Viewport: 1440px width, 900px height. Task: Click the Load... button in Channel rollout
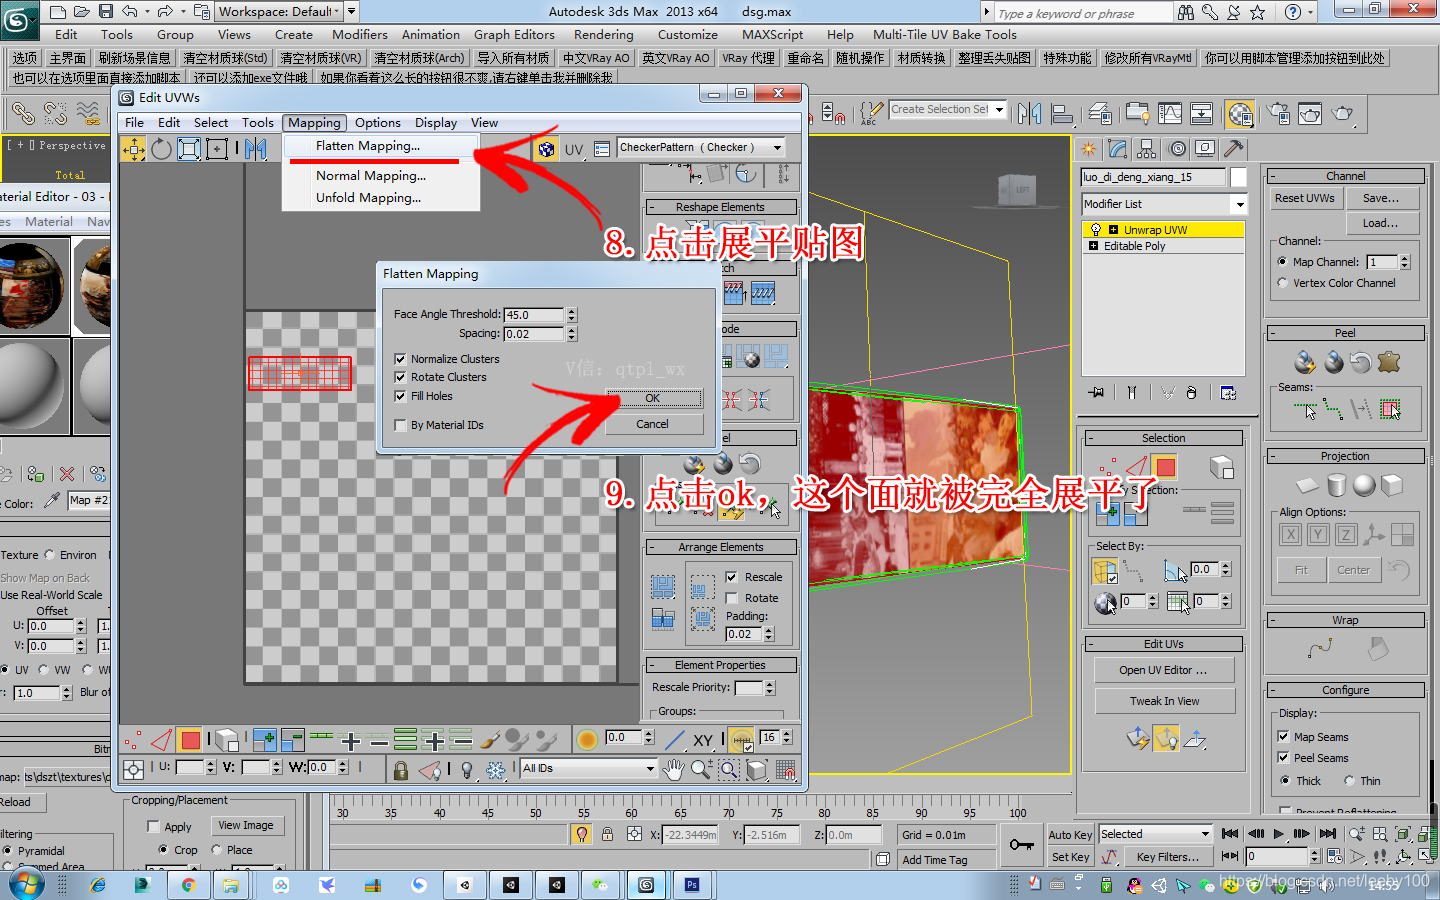(1381, 223)
